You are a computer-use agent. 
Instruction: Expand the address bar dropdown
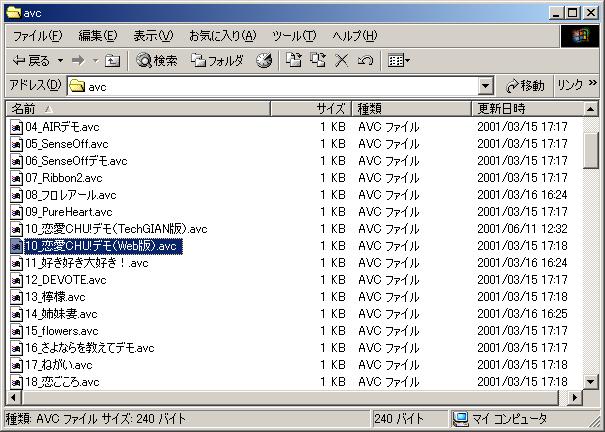[486, 86]
